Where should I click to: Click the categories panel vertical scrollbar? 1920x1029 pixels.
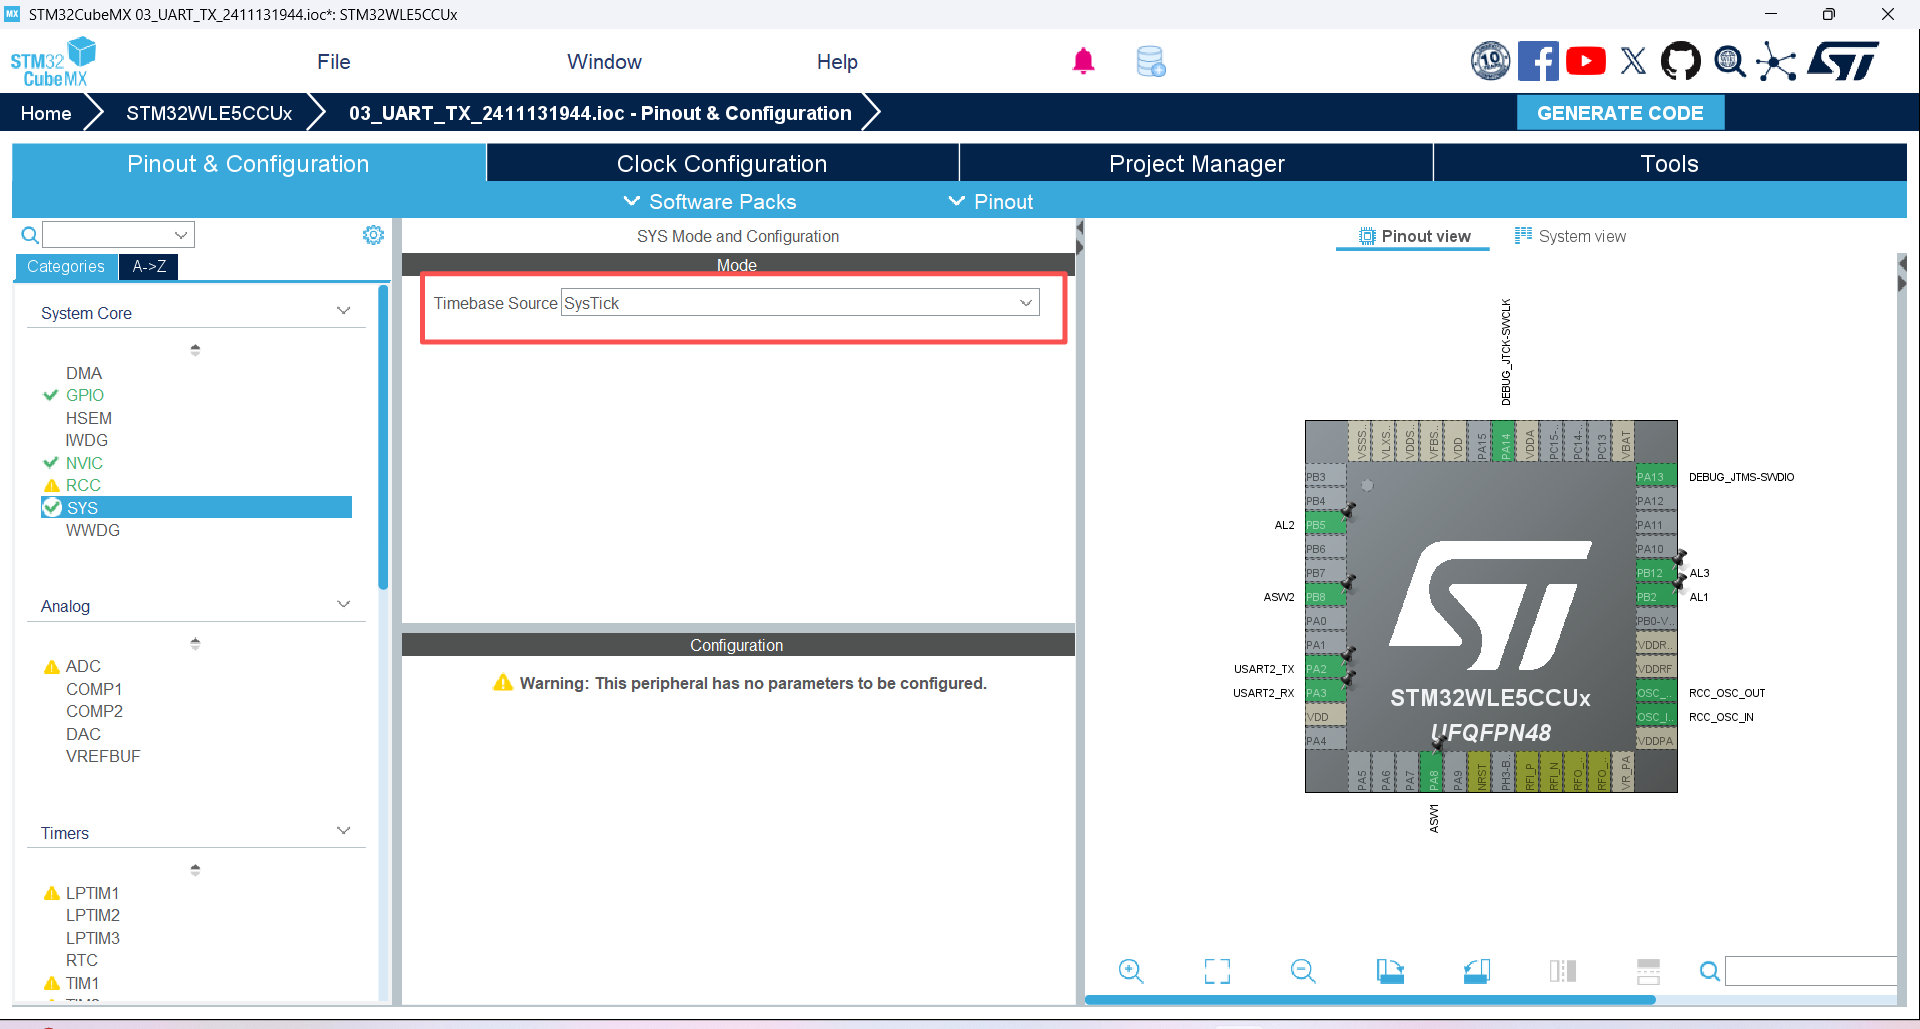coord(383,438)
